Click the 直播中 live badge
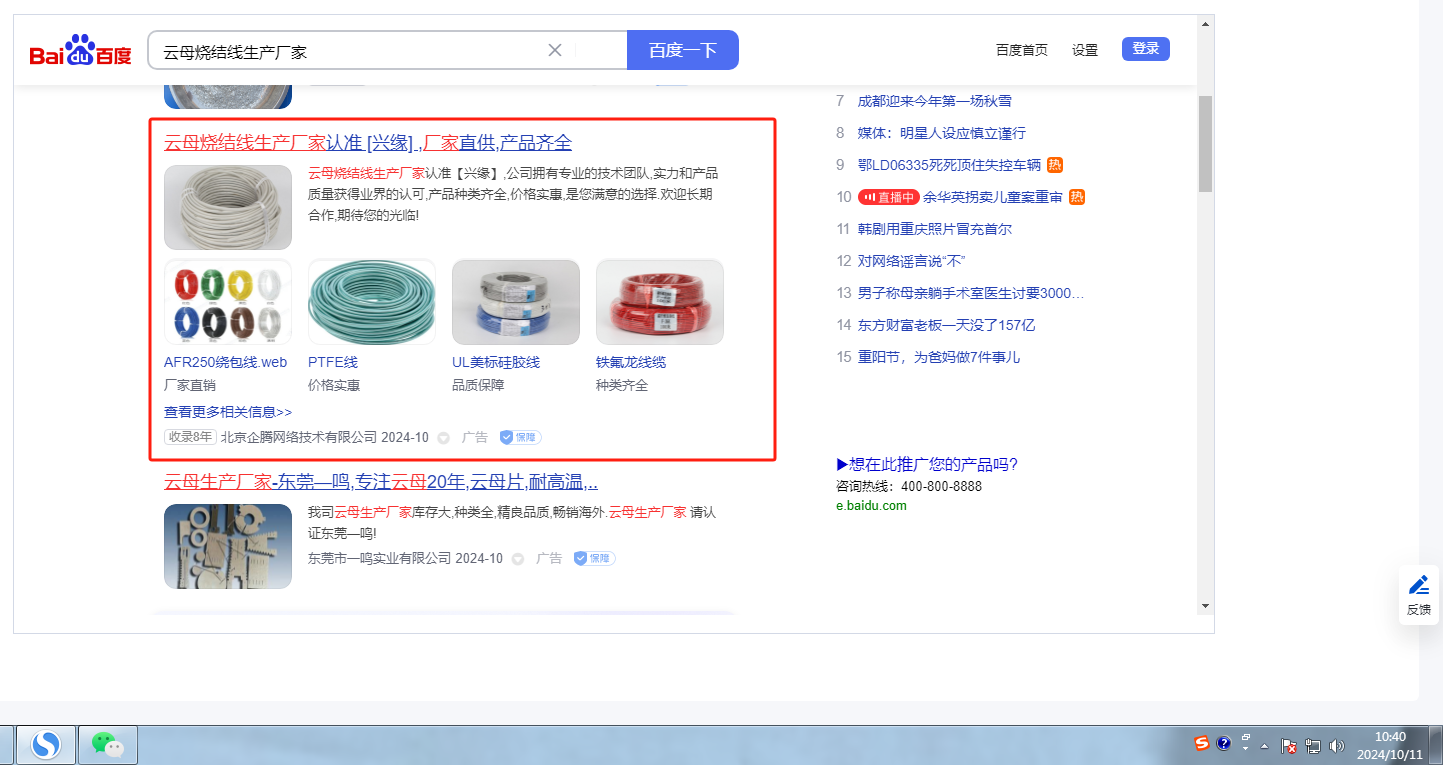 (x=888, y=197)
